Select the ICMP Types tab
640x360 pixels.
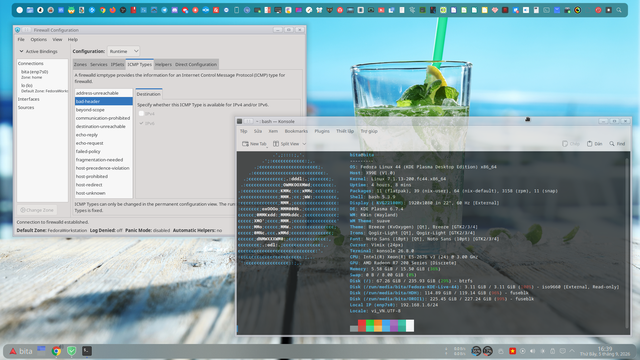click(139, 64)
